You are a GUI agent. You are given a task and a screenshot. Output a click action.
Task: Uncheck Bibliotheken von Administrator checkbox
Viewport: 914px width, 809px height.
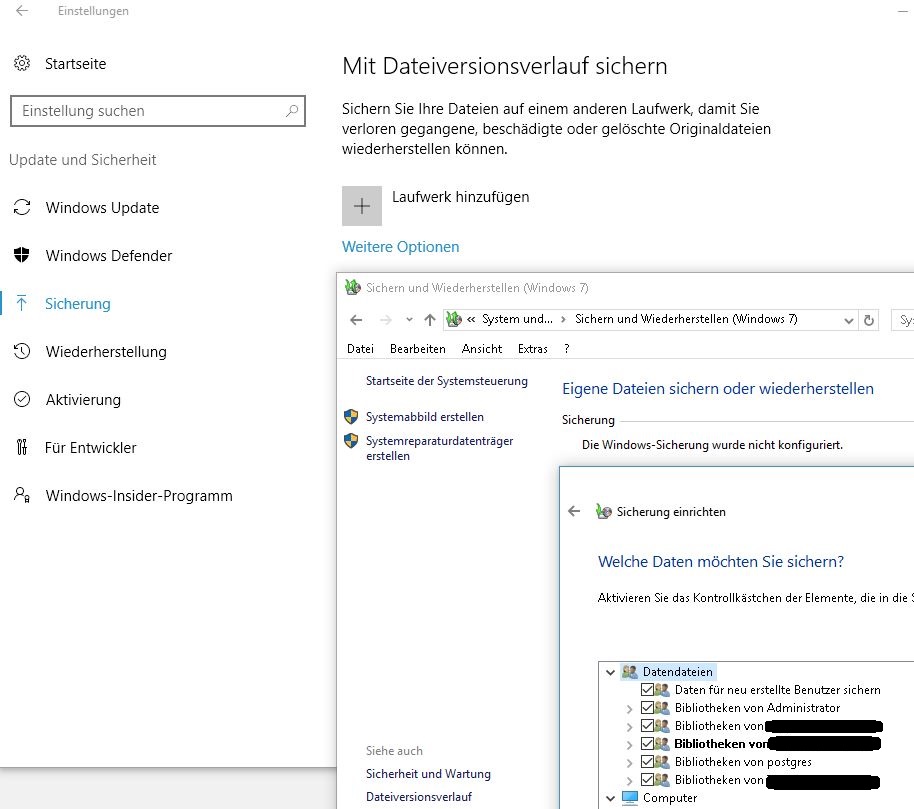[647, 708]
